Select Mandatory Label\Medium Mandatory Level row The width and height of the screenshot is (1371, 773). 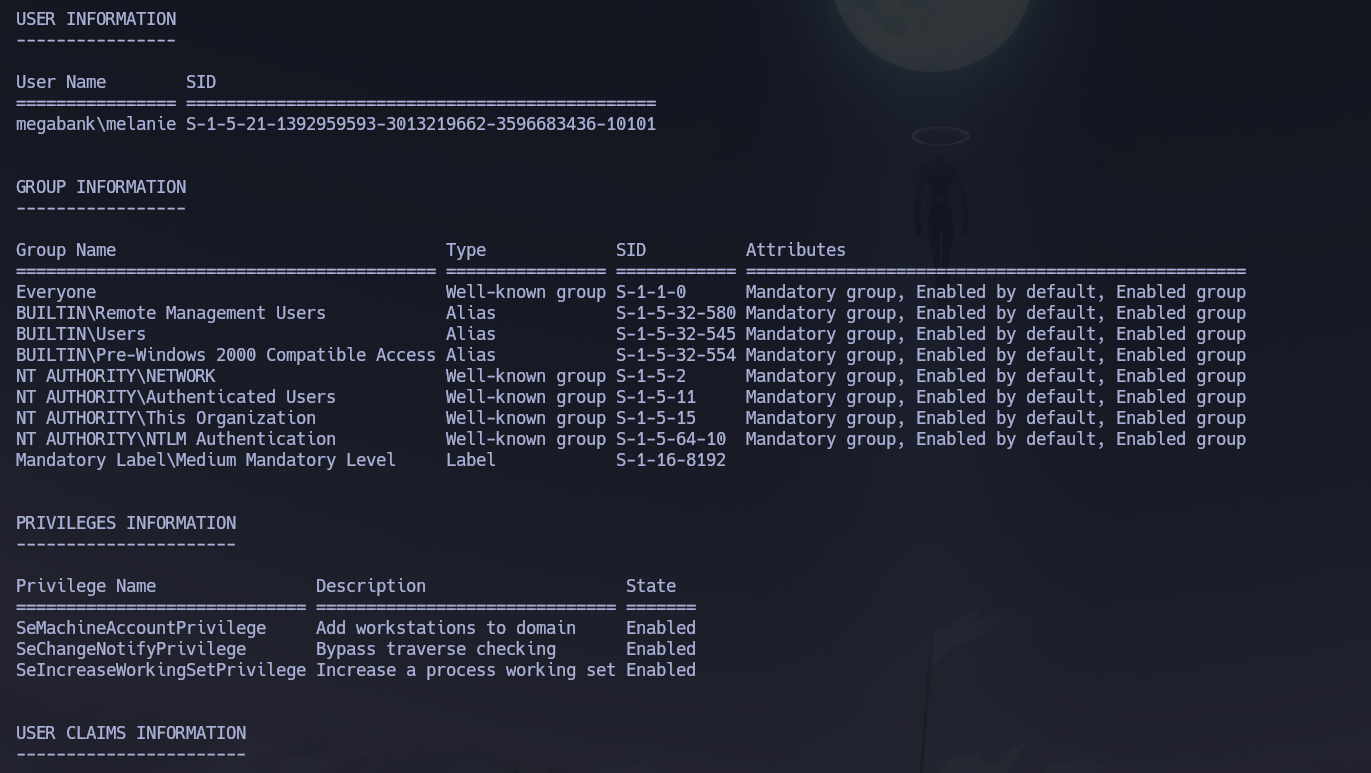[x=205, y=460]
